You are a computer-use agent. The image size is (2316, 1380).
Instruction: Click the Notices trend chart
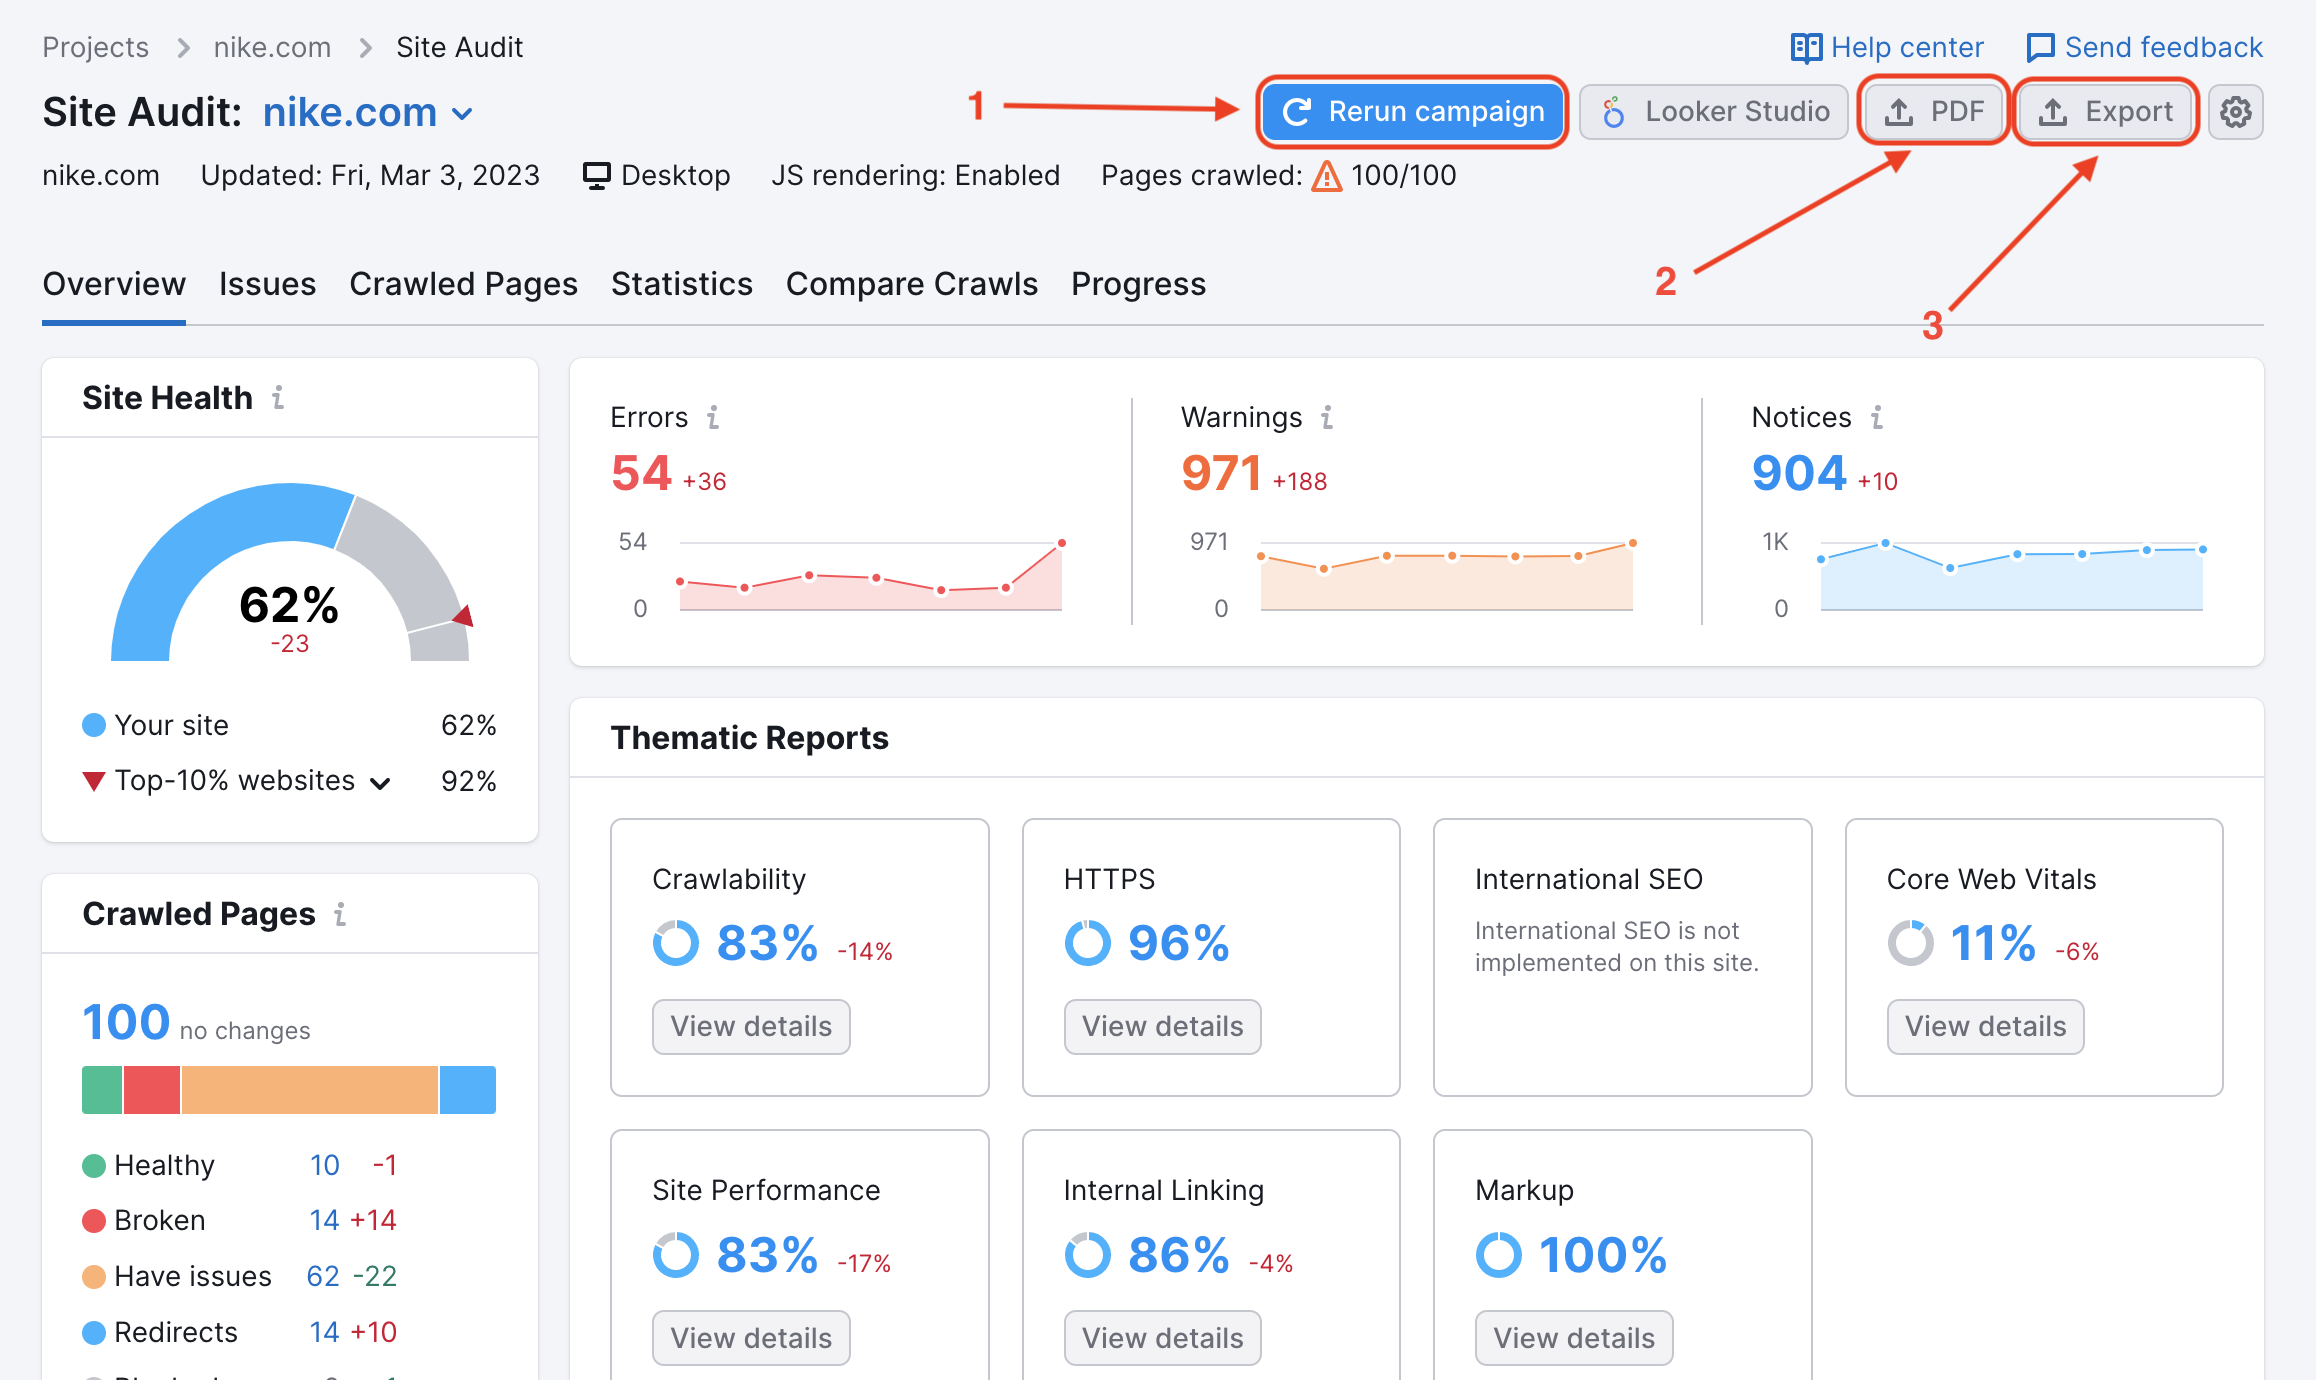(x=2012, y=575)
